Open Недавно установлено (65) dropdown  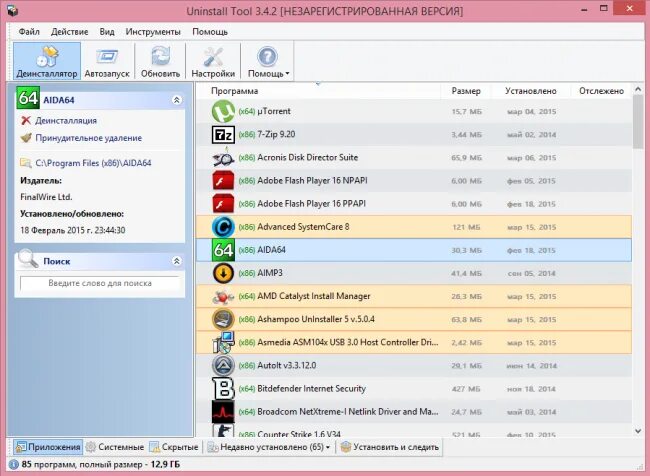[269, 447]
